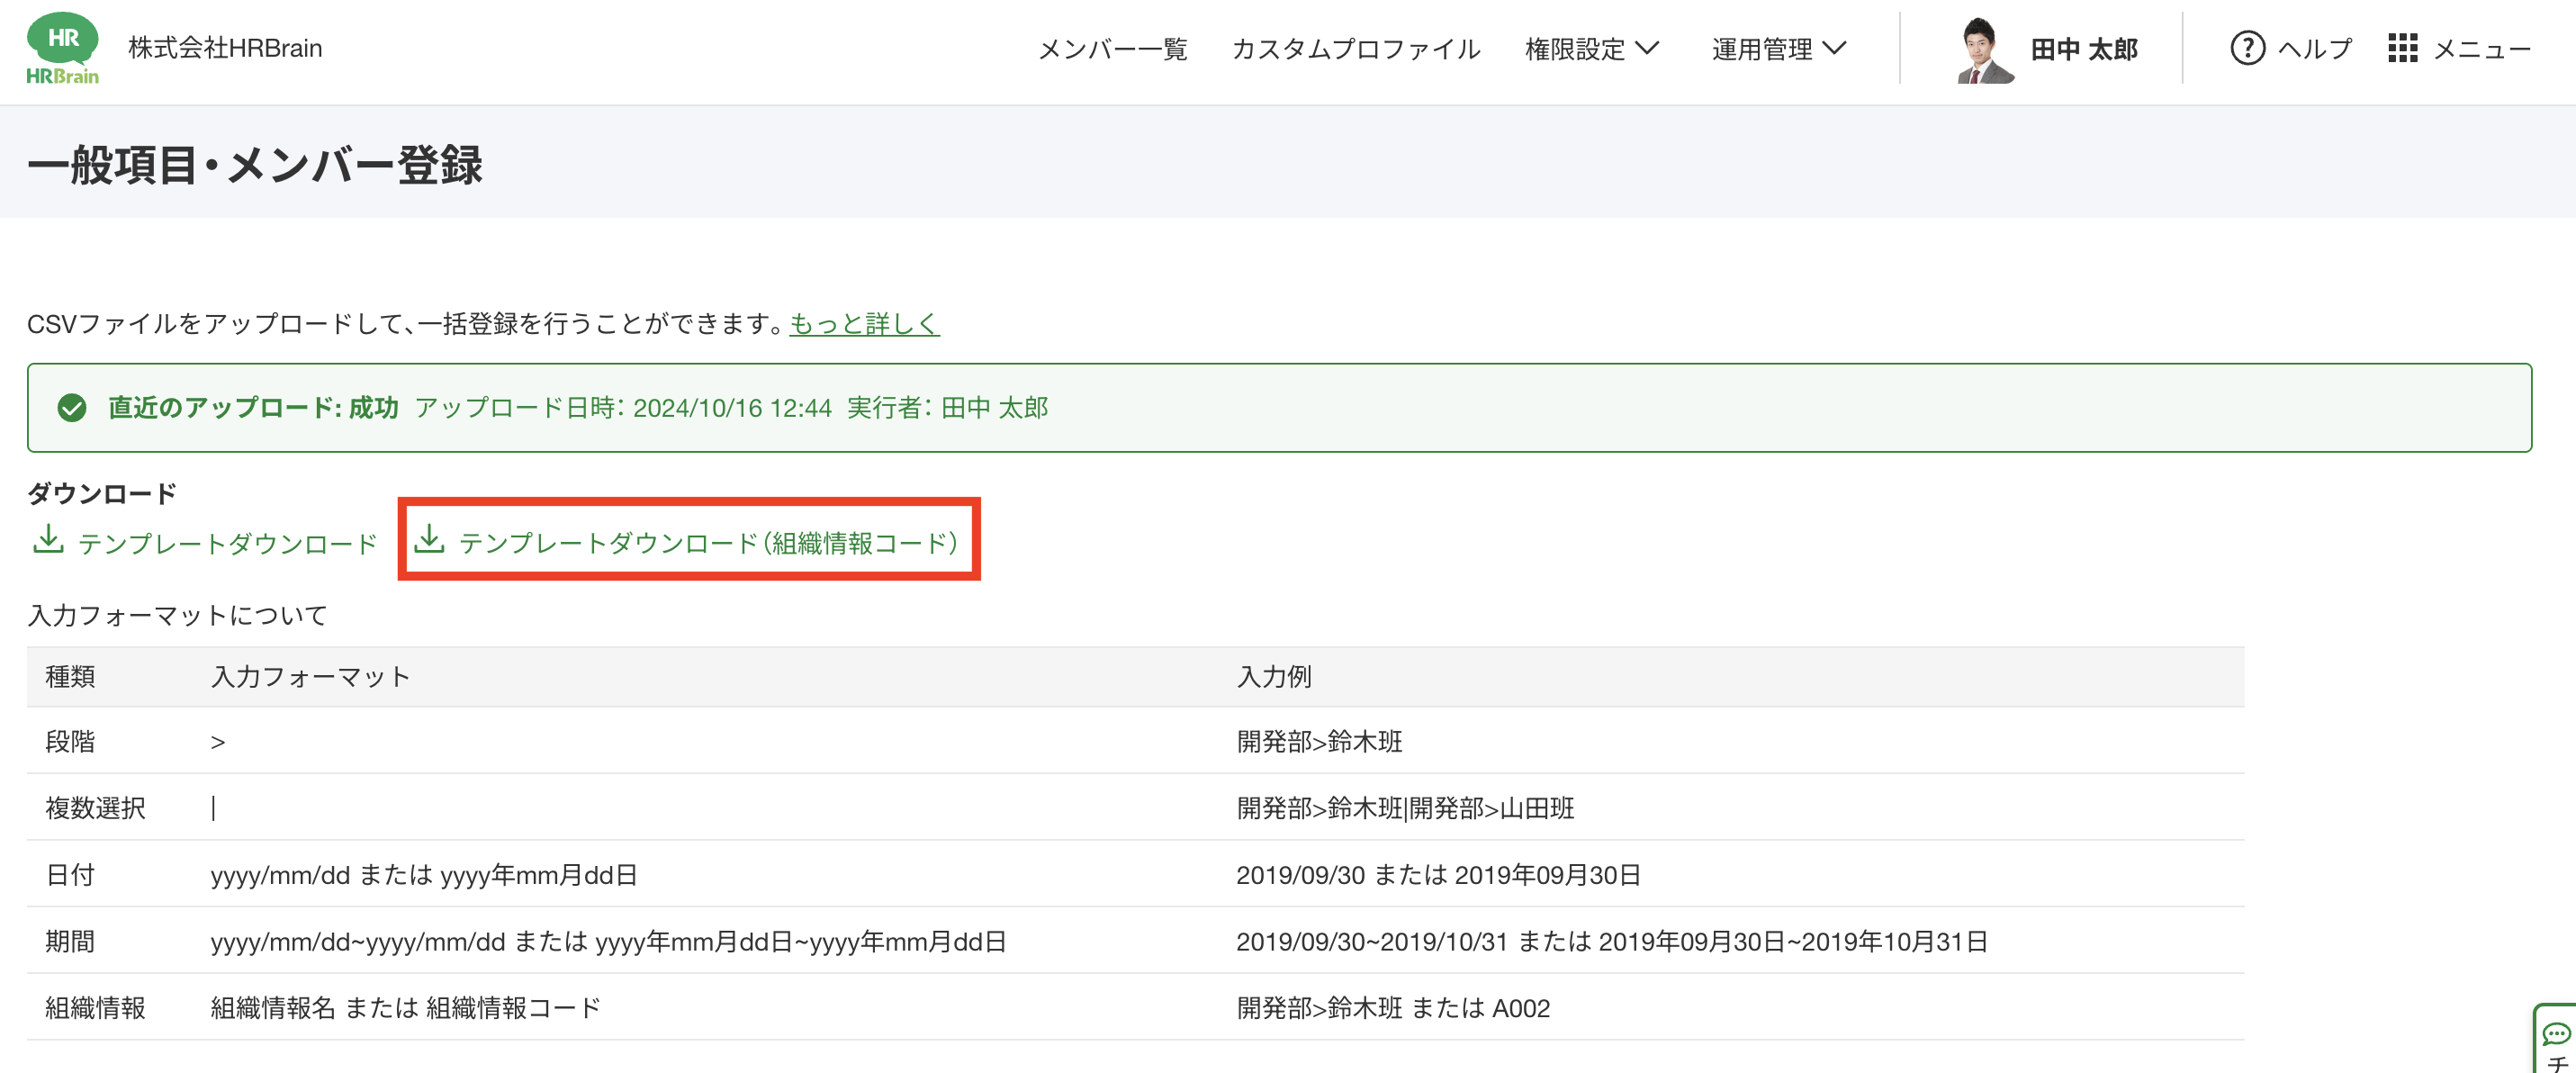Click the green success checkmark icon

pos(72,408)
